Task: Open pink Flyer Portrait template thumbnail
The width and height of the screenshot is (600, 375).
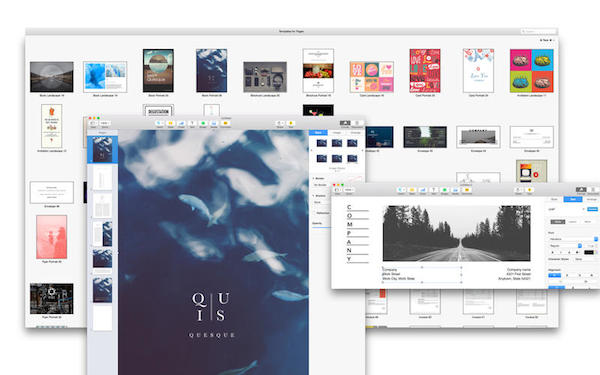Action: pyautogui.click(x=52, y=237)
